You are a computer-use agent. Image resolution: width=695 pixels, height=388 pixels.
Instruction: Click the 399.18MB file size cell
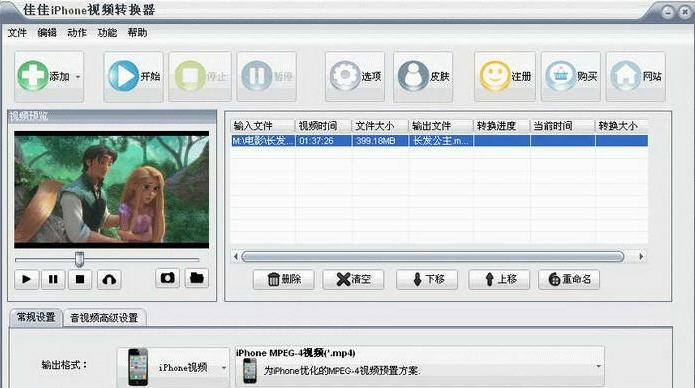(380, 141)
